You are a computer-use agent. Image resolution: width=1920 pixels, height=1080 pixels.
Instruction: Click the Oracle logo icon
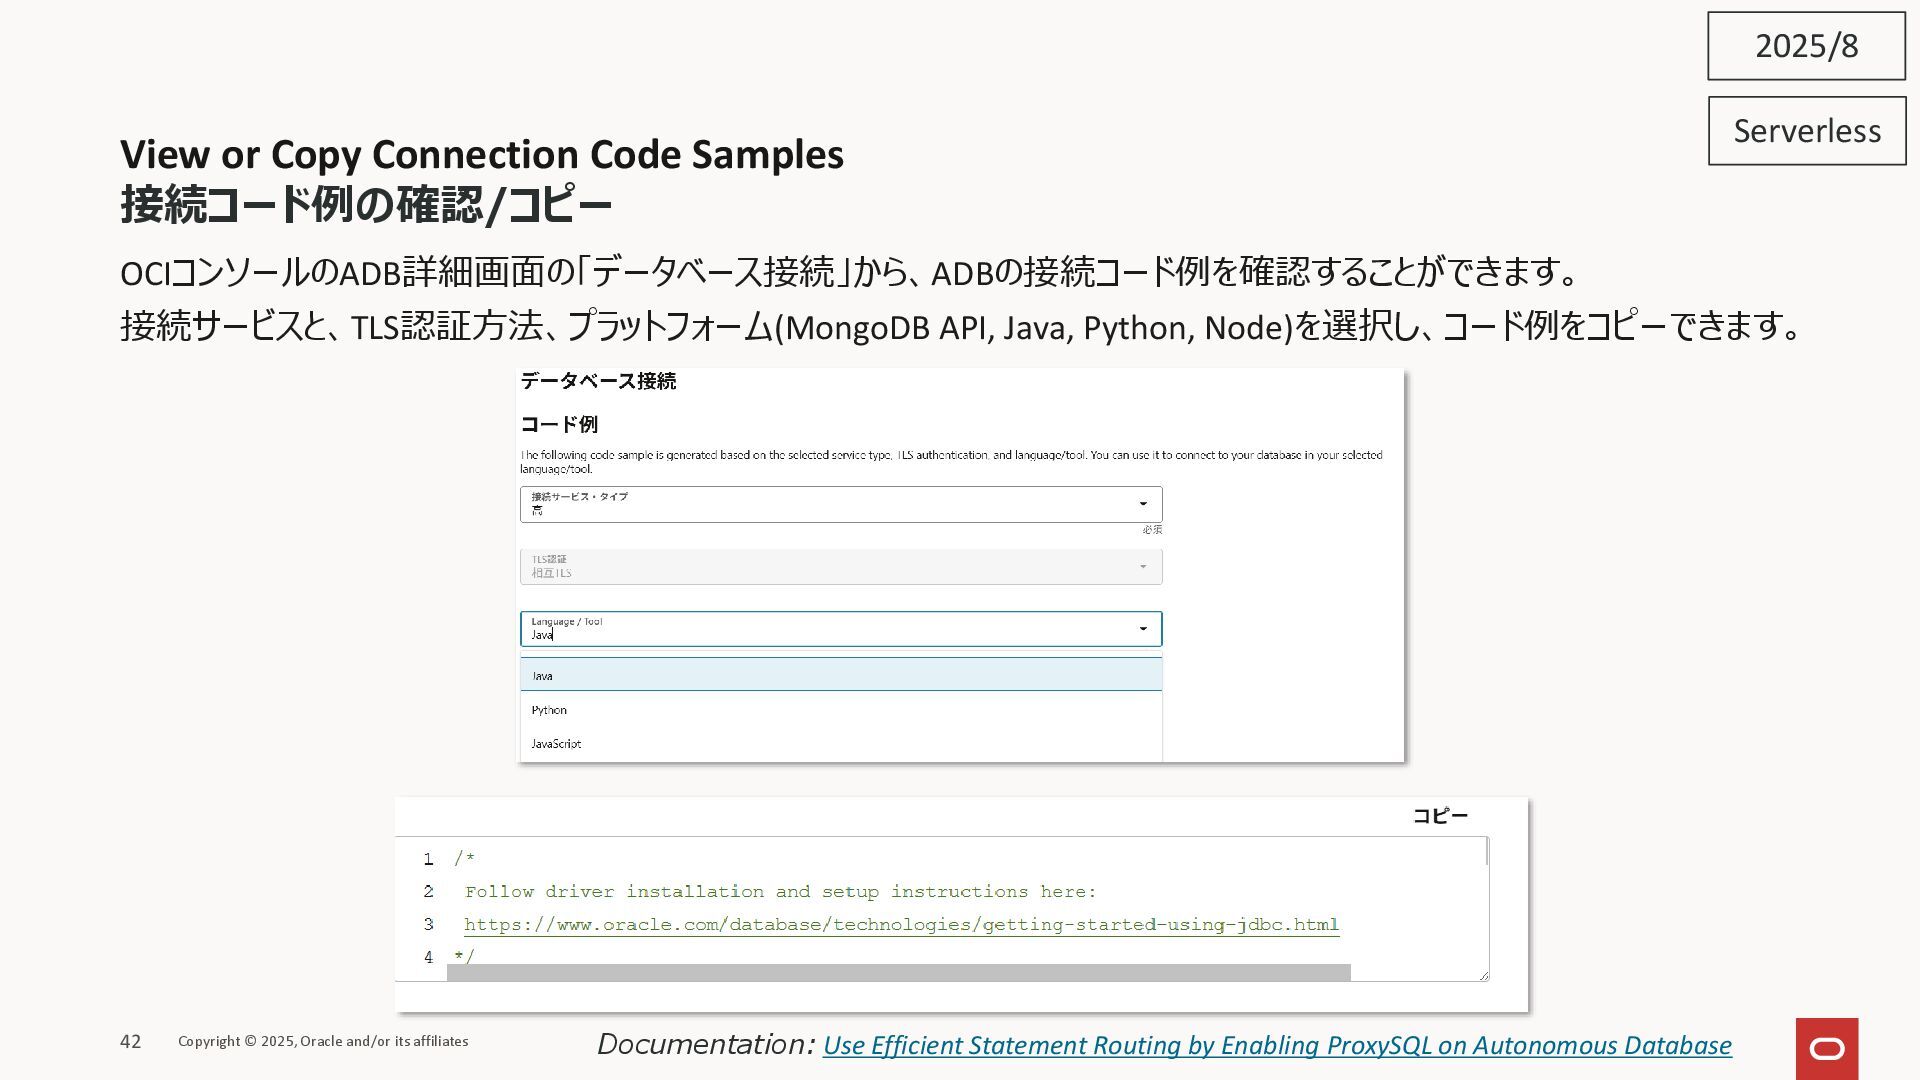(x=1827, y=1049)
